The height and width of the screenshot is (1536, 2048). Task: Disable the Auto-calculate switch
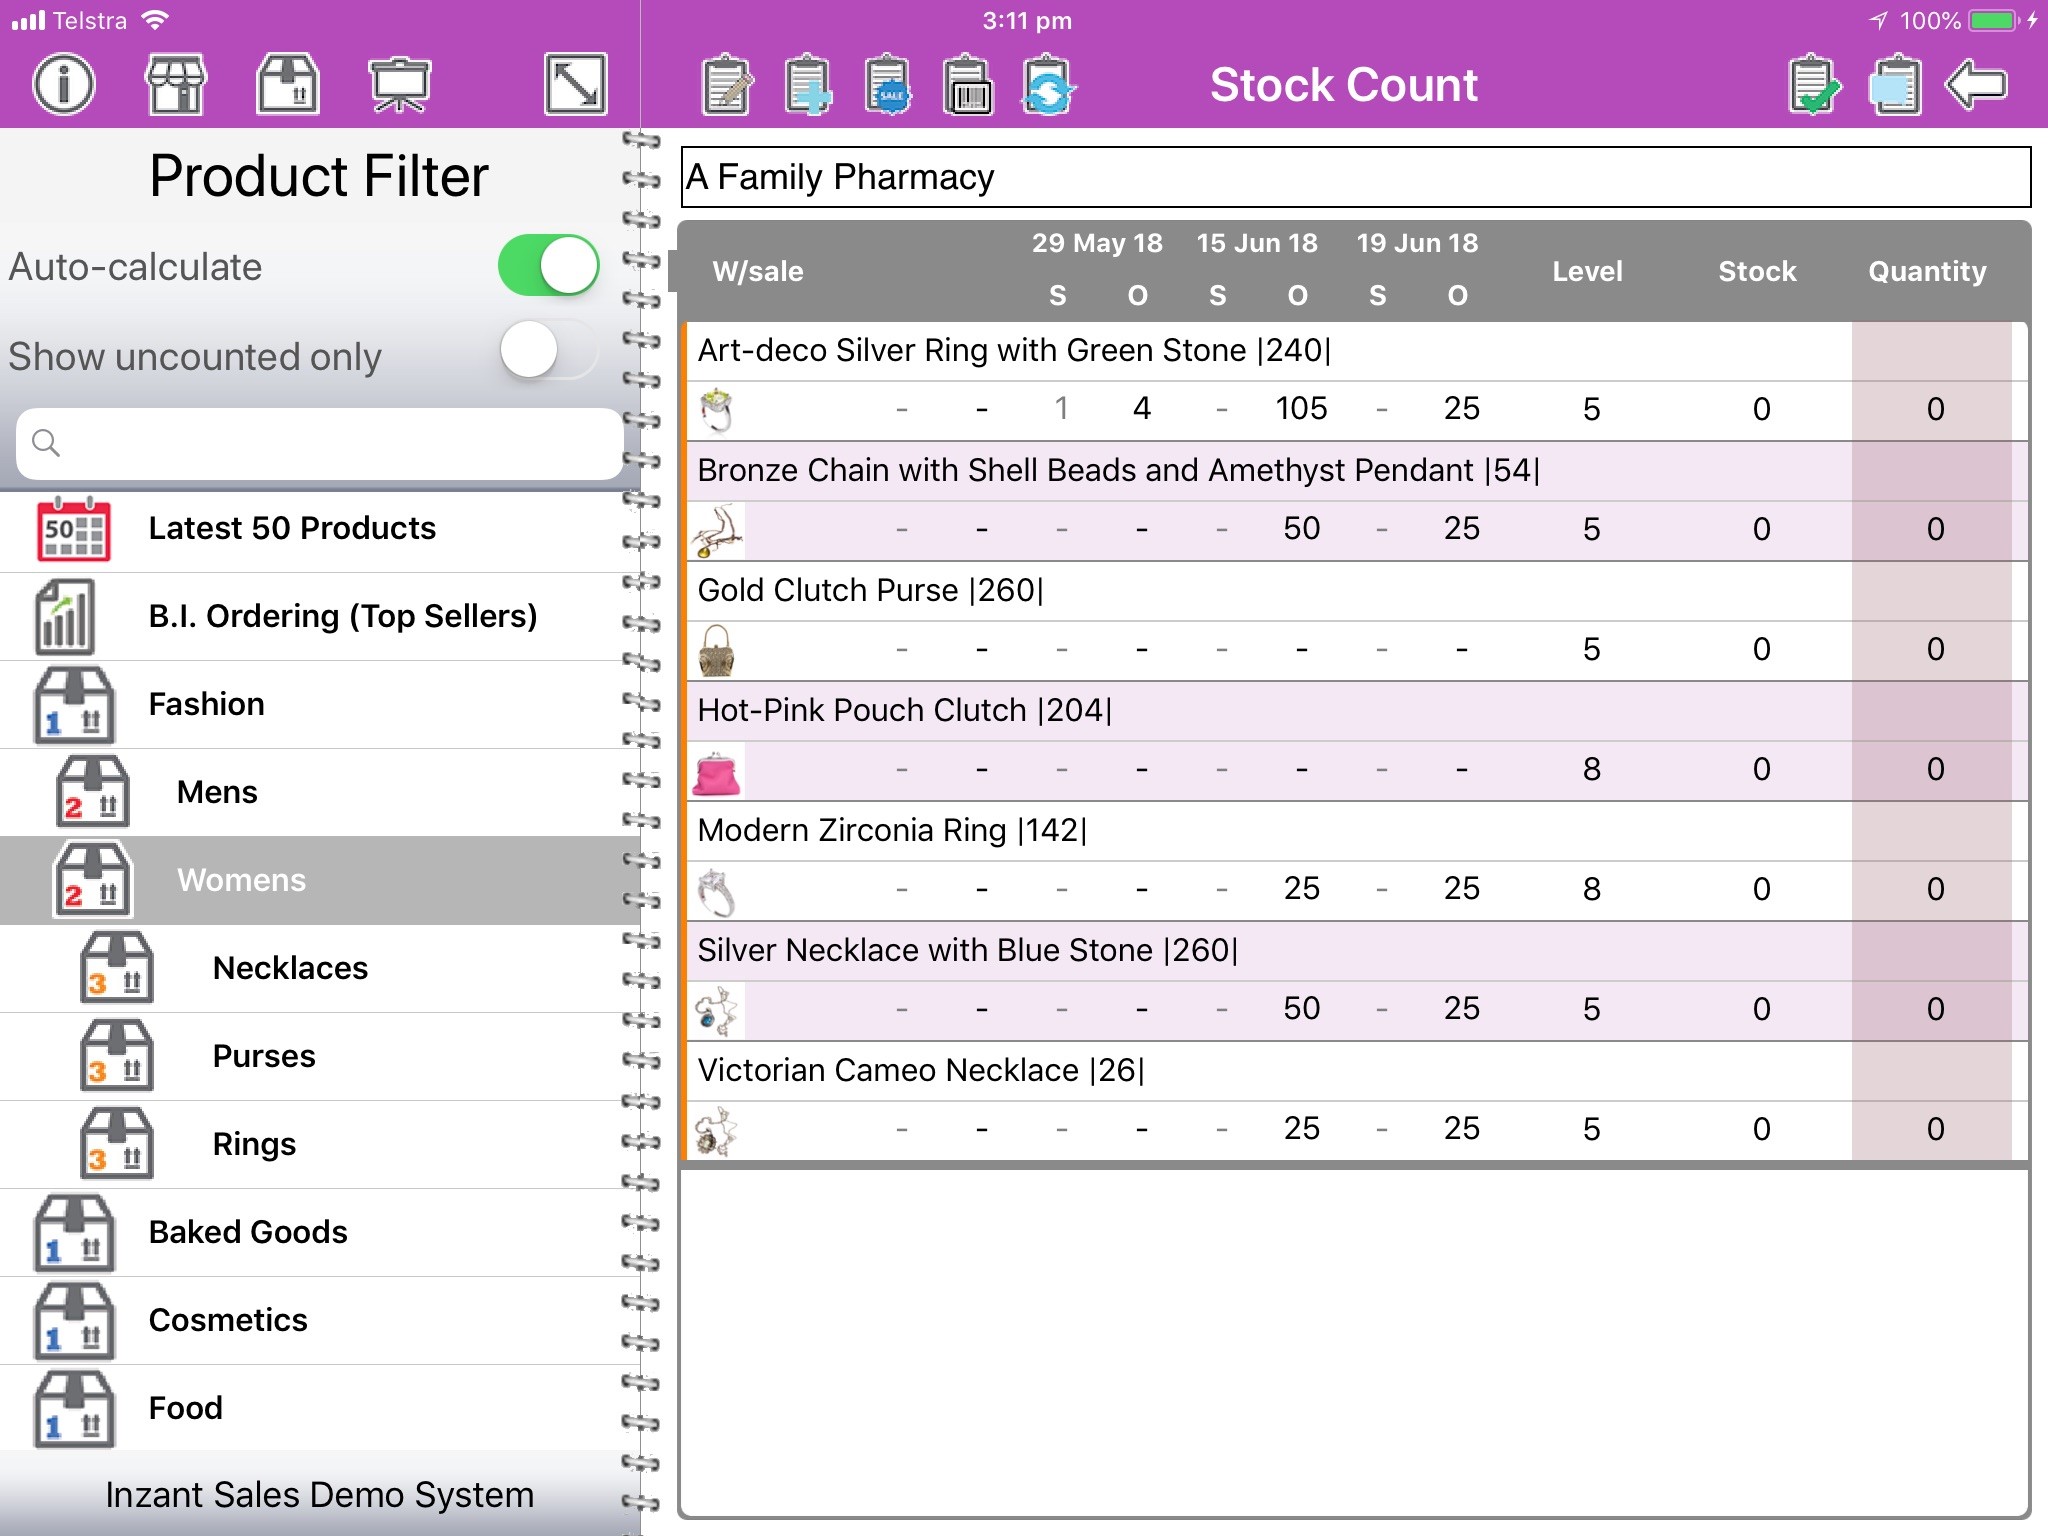click(548, 266)
